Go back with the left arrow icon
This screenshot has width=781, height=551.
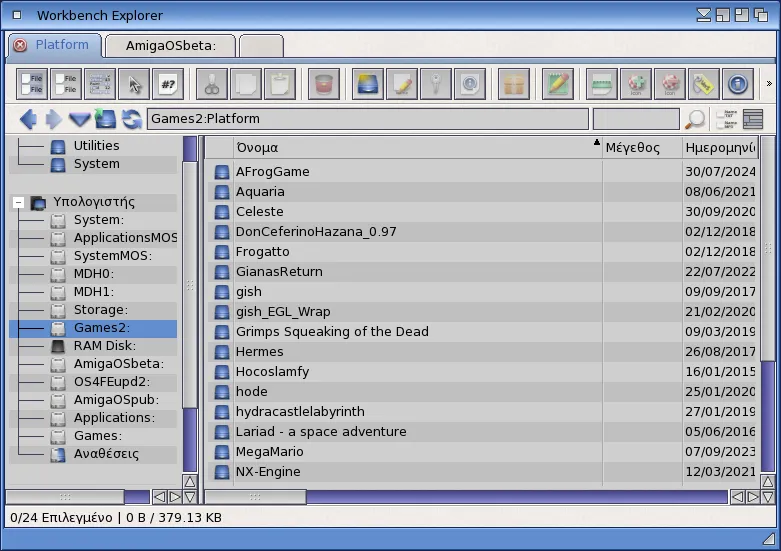(x=28, y=120)
